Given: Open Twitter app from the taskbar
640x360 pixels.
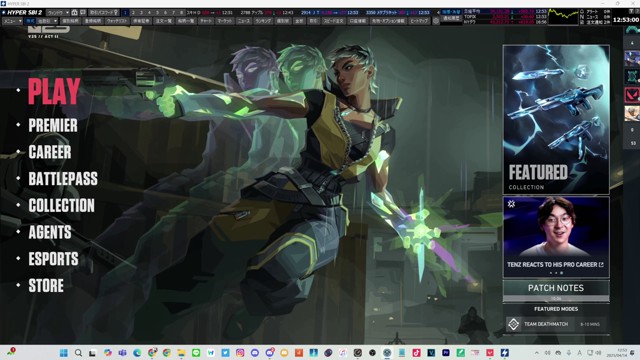Looking at the screenshot, I should coord(225,353).
